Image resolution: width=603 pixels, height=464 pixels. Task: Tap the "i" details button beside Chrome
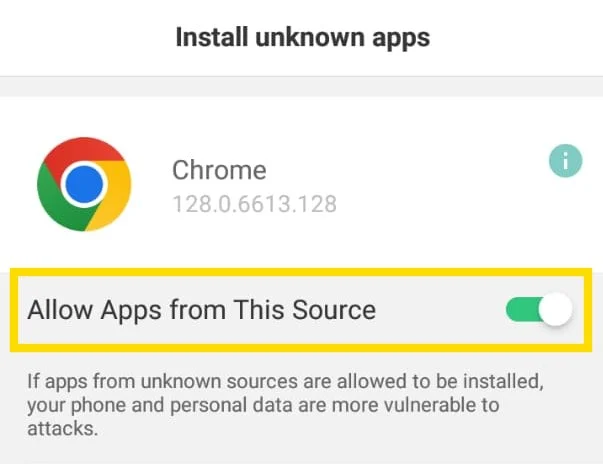[x=566, y=160]
